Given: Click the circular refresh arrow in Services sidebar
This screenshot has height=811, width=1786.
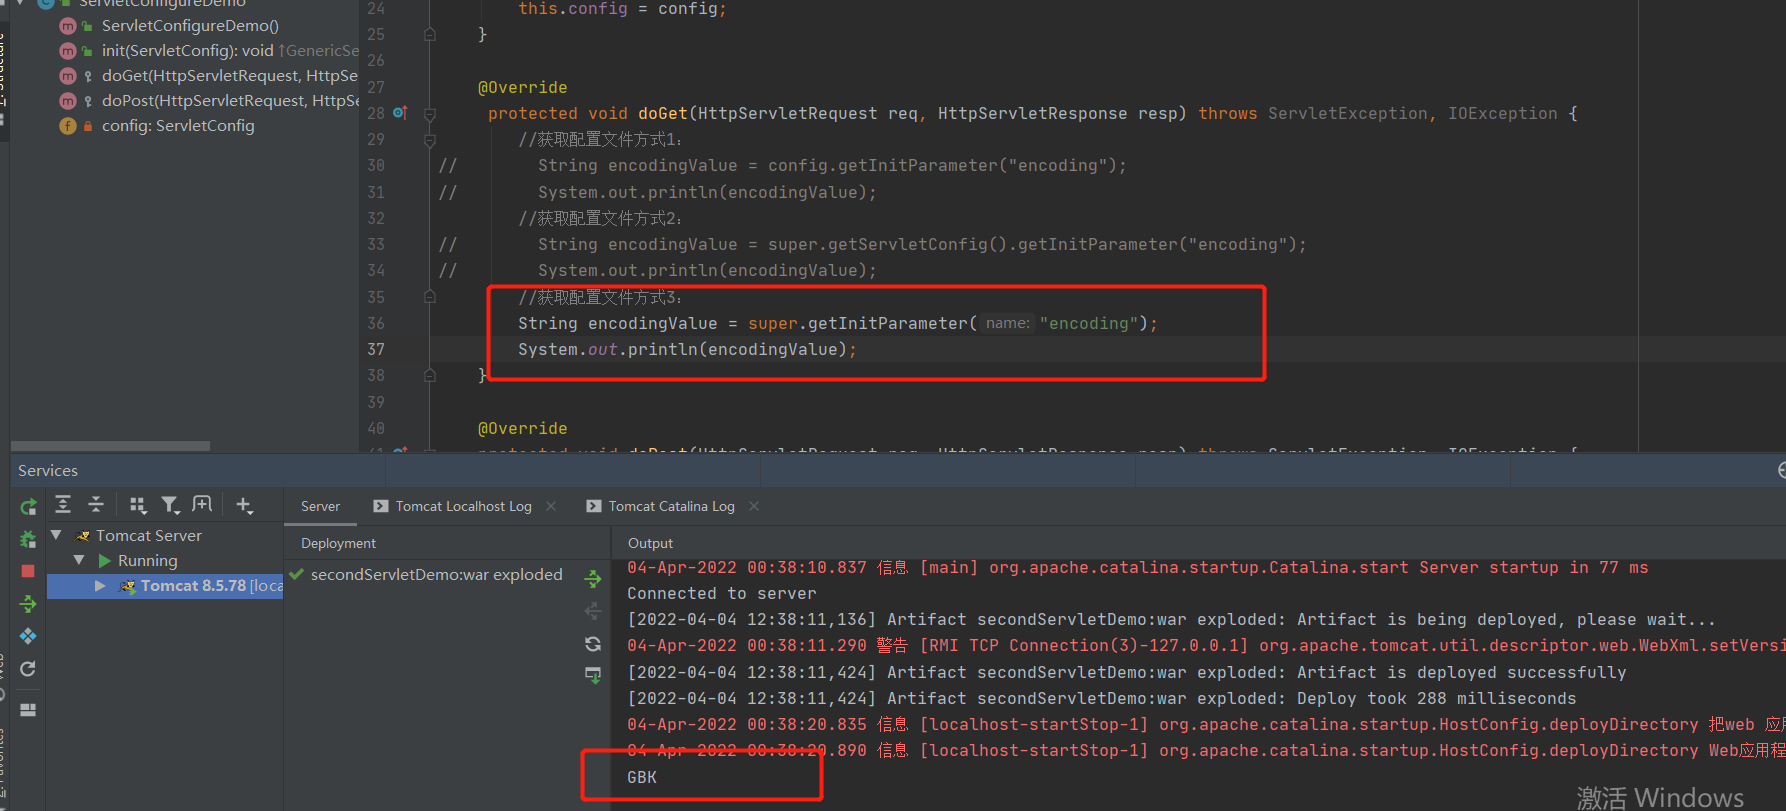Looking at the screenshot, I should [28, 669].
